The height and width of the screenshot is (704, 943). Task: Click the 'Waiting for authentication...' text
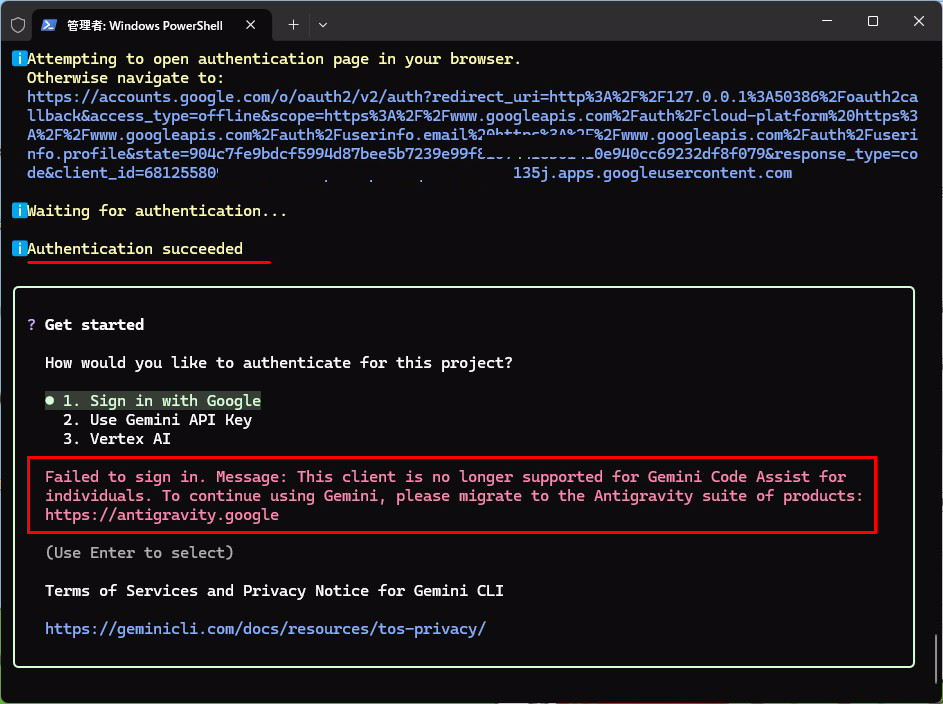coord(156,211)
